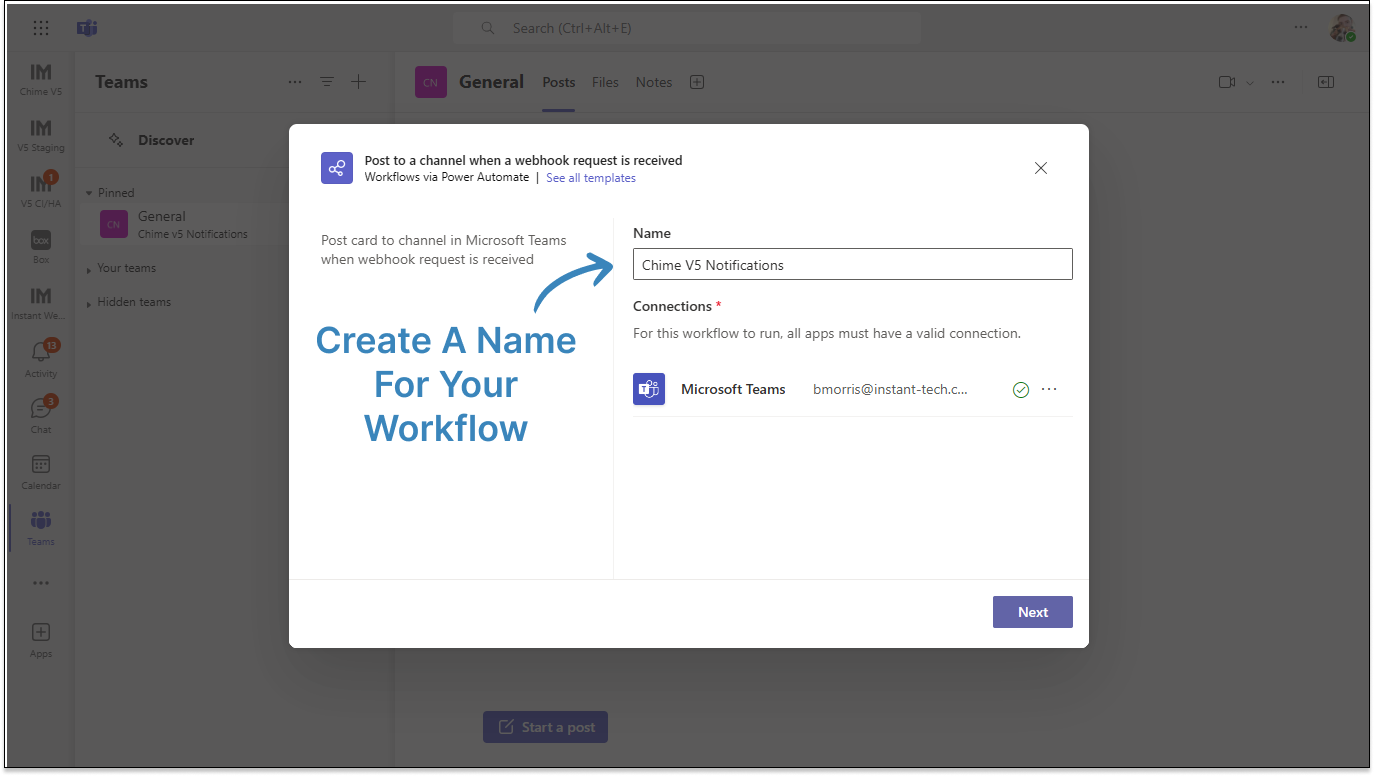This screenshot has width=1374, height=776.
Task: Click the Discover sparkle item
Action: [152, 140]
